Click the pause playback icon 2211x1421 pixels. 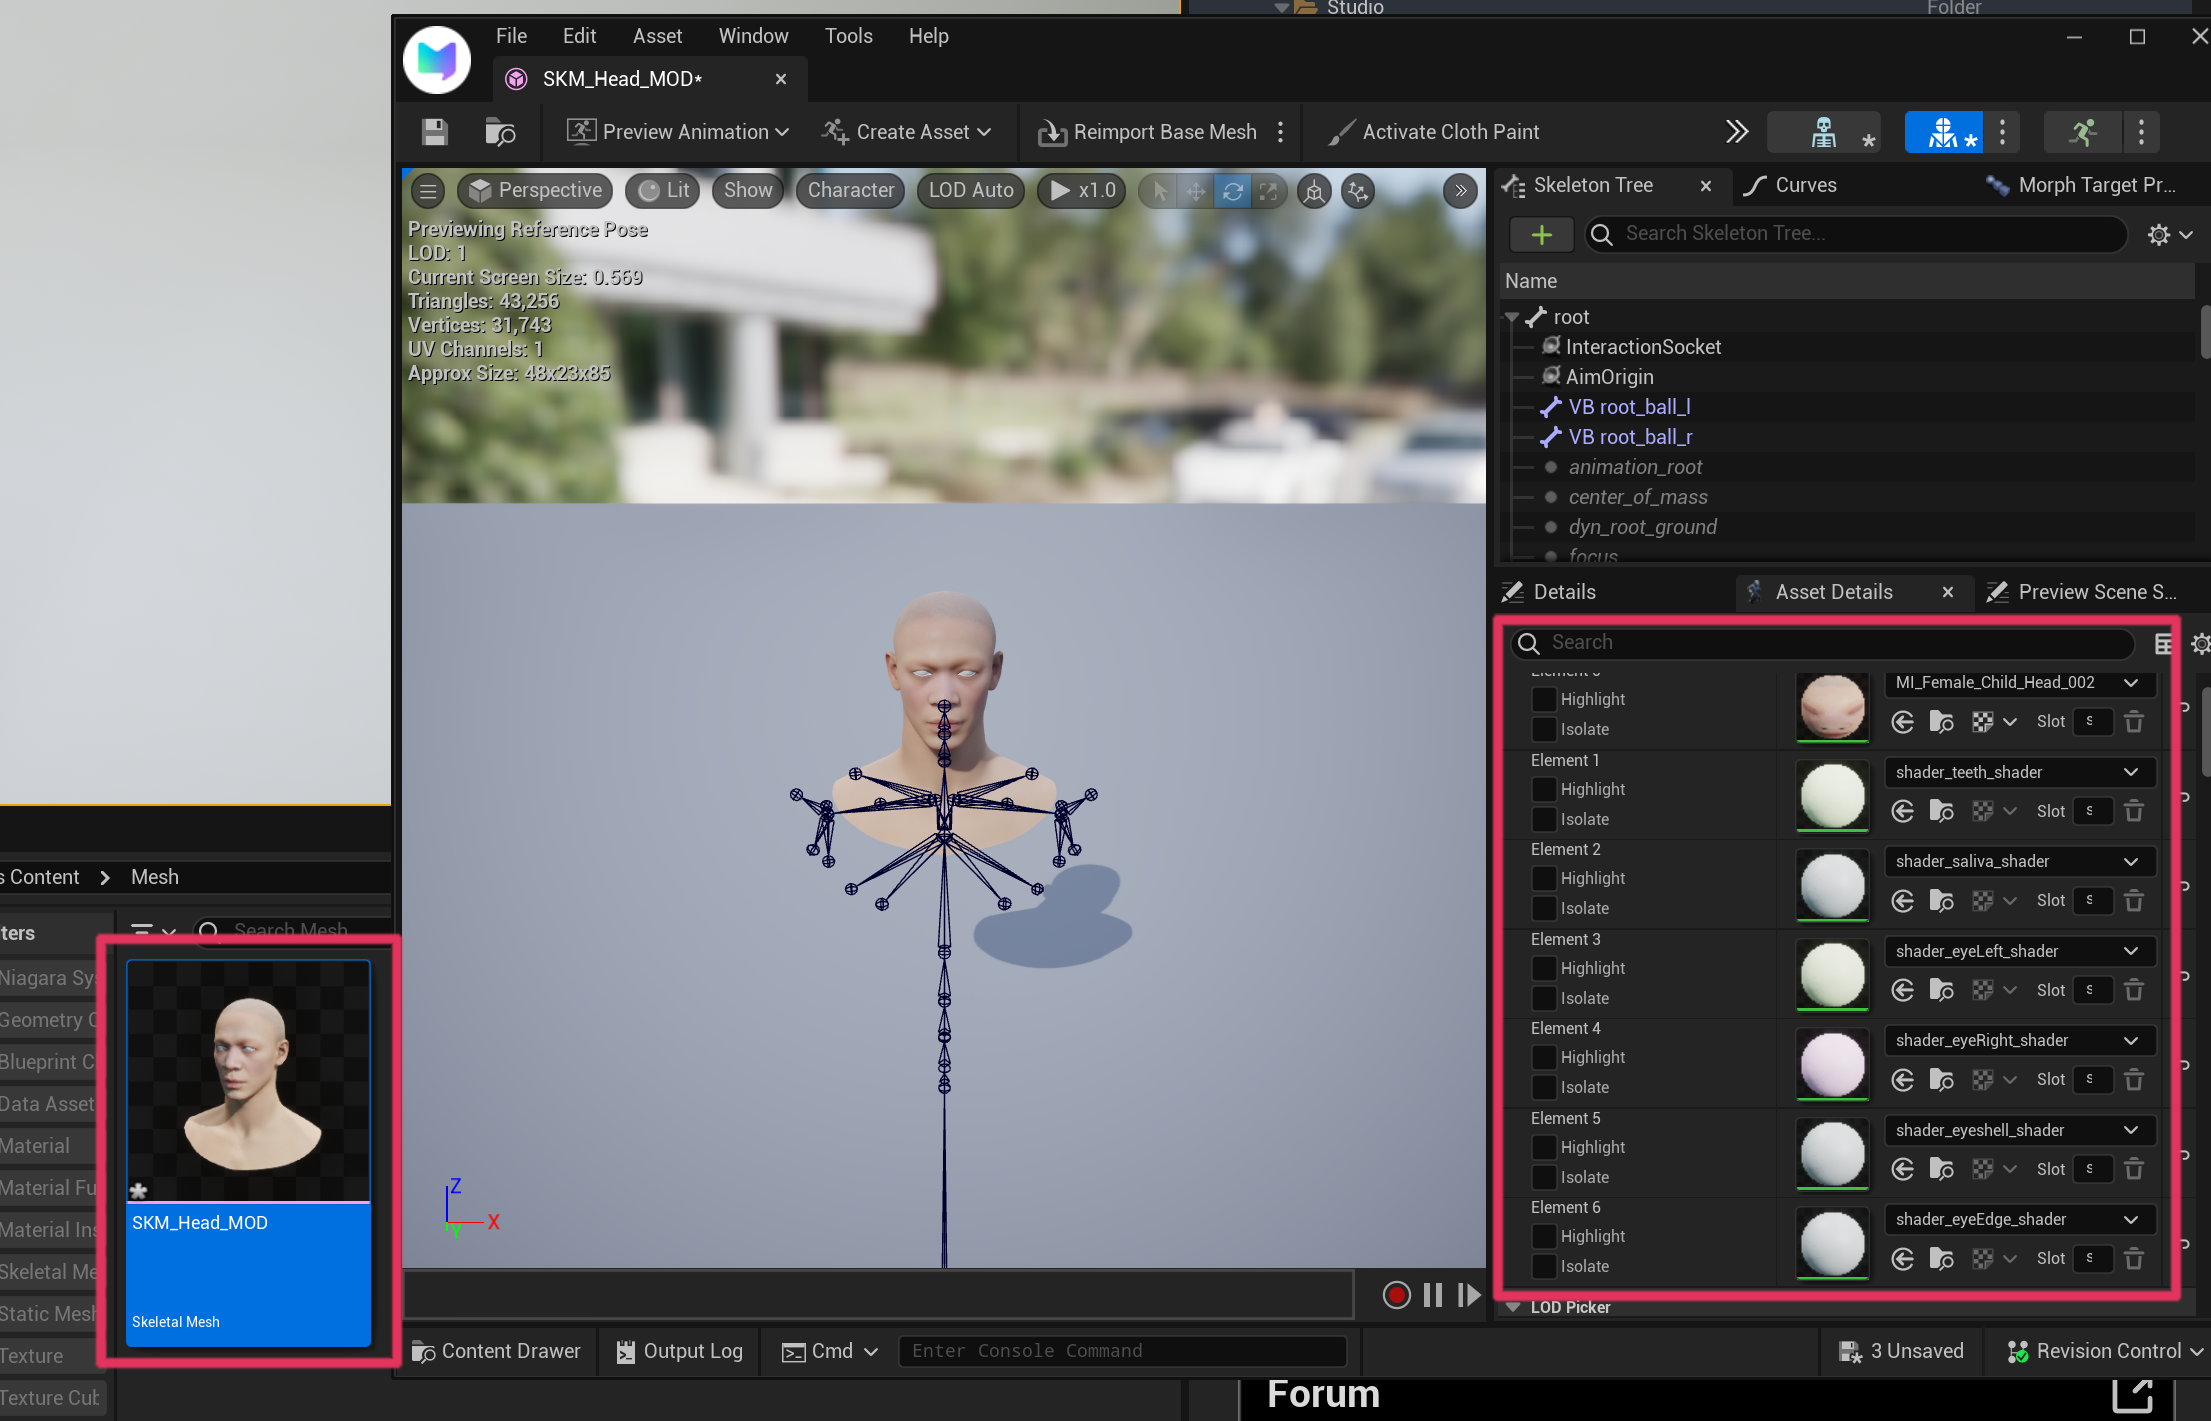(x=1432, y=1295)
